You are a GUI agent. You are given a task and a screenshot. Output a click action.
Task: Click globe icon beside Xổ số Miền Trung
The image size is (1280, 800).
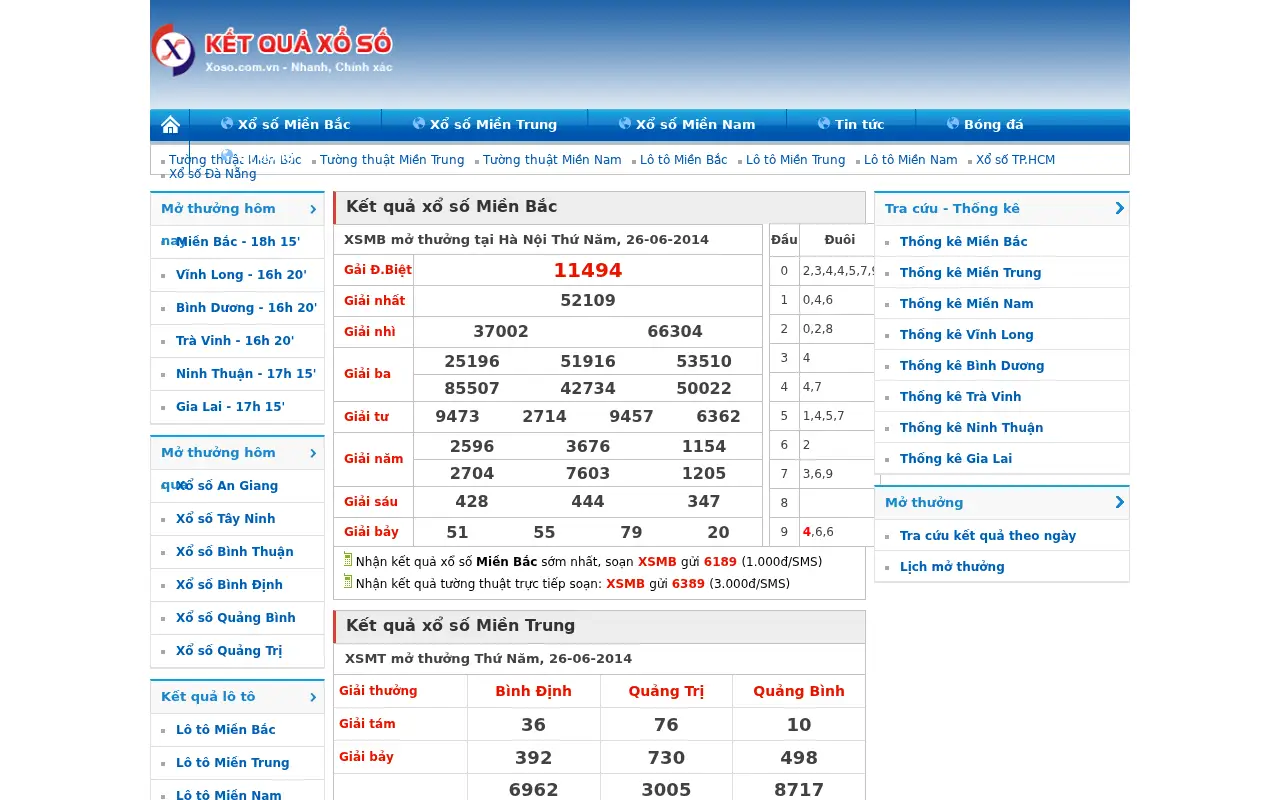pyautogui.click(x=419, y=124)
